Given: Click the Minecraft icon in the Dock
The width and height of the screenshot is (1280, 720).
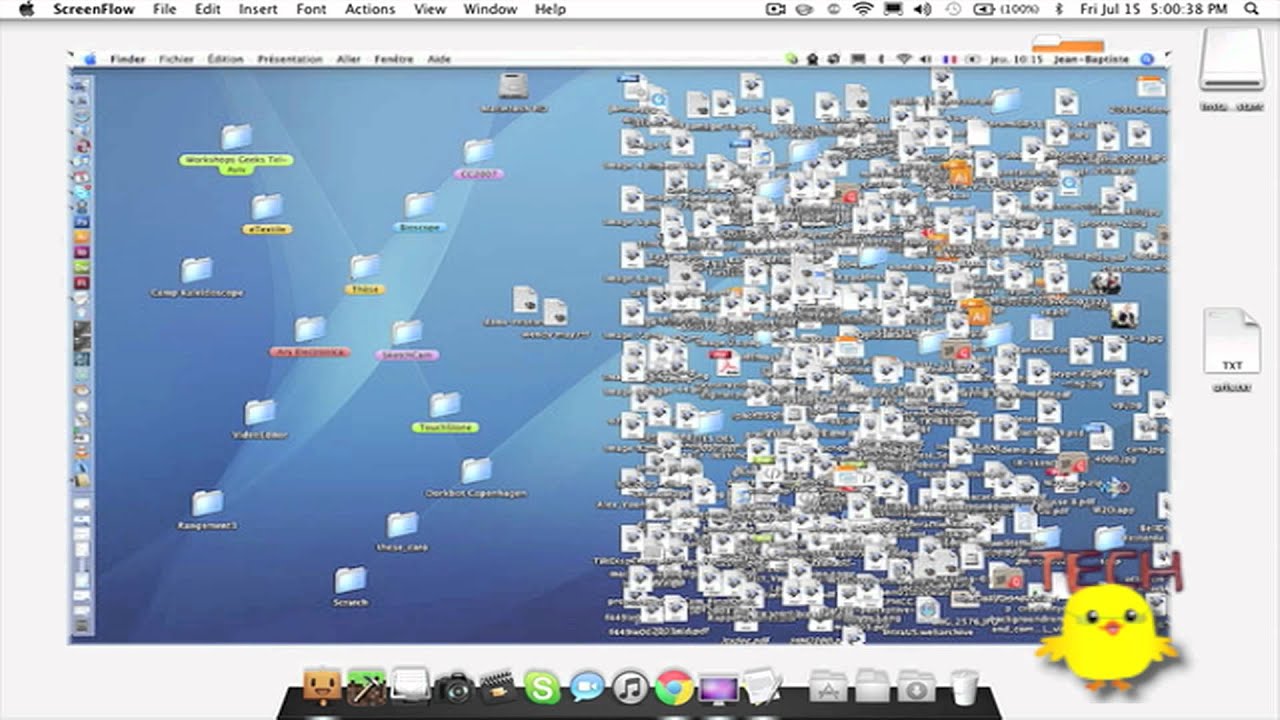Looking at the screenshot, I should pos(366,687).
